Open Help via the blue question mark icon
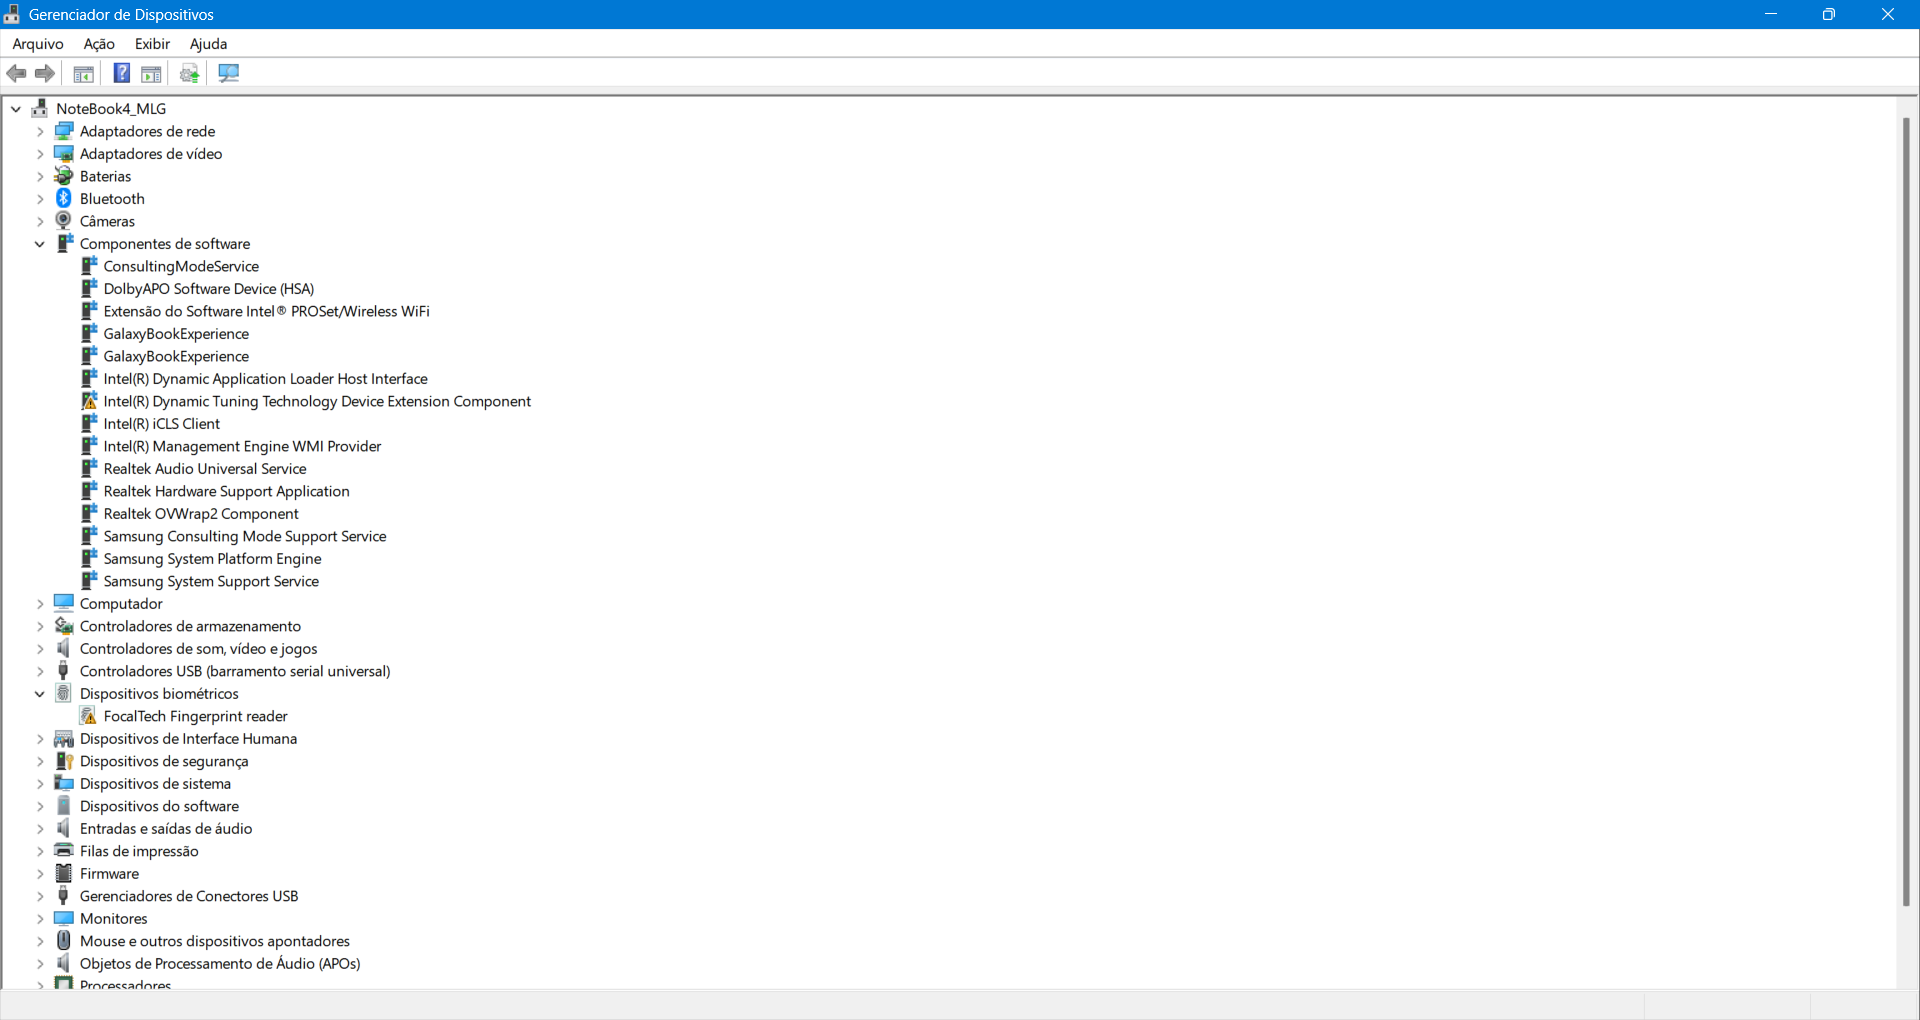 (x=122, y=73)
